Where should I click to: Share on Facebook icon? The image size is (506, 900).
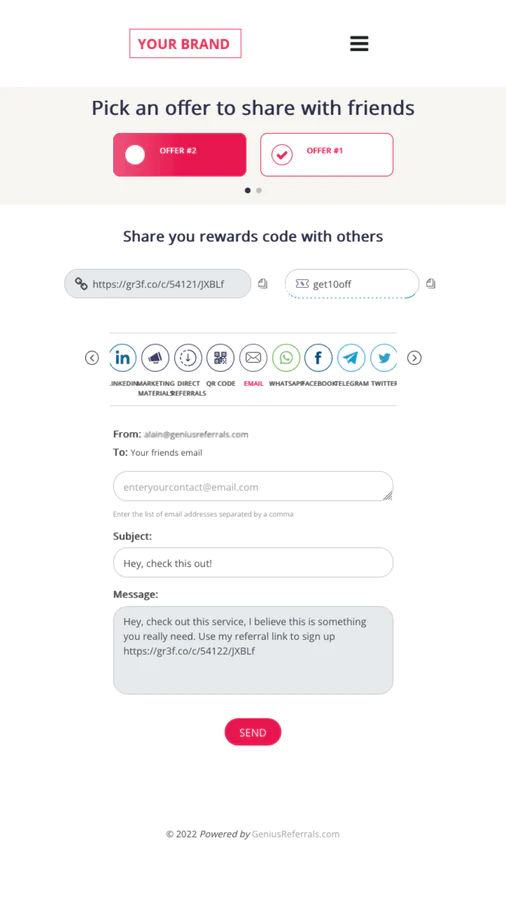318,358
